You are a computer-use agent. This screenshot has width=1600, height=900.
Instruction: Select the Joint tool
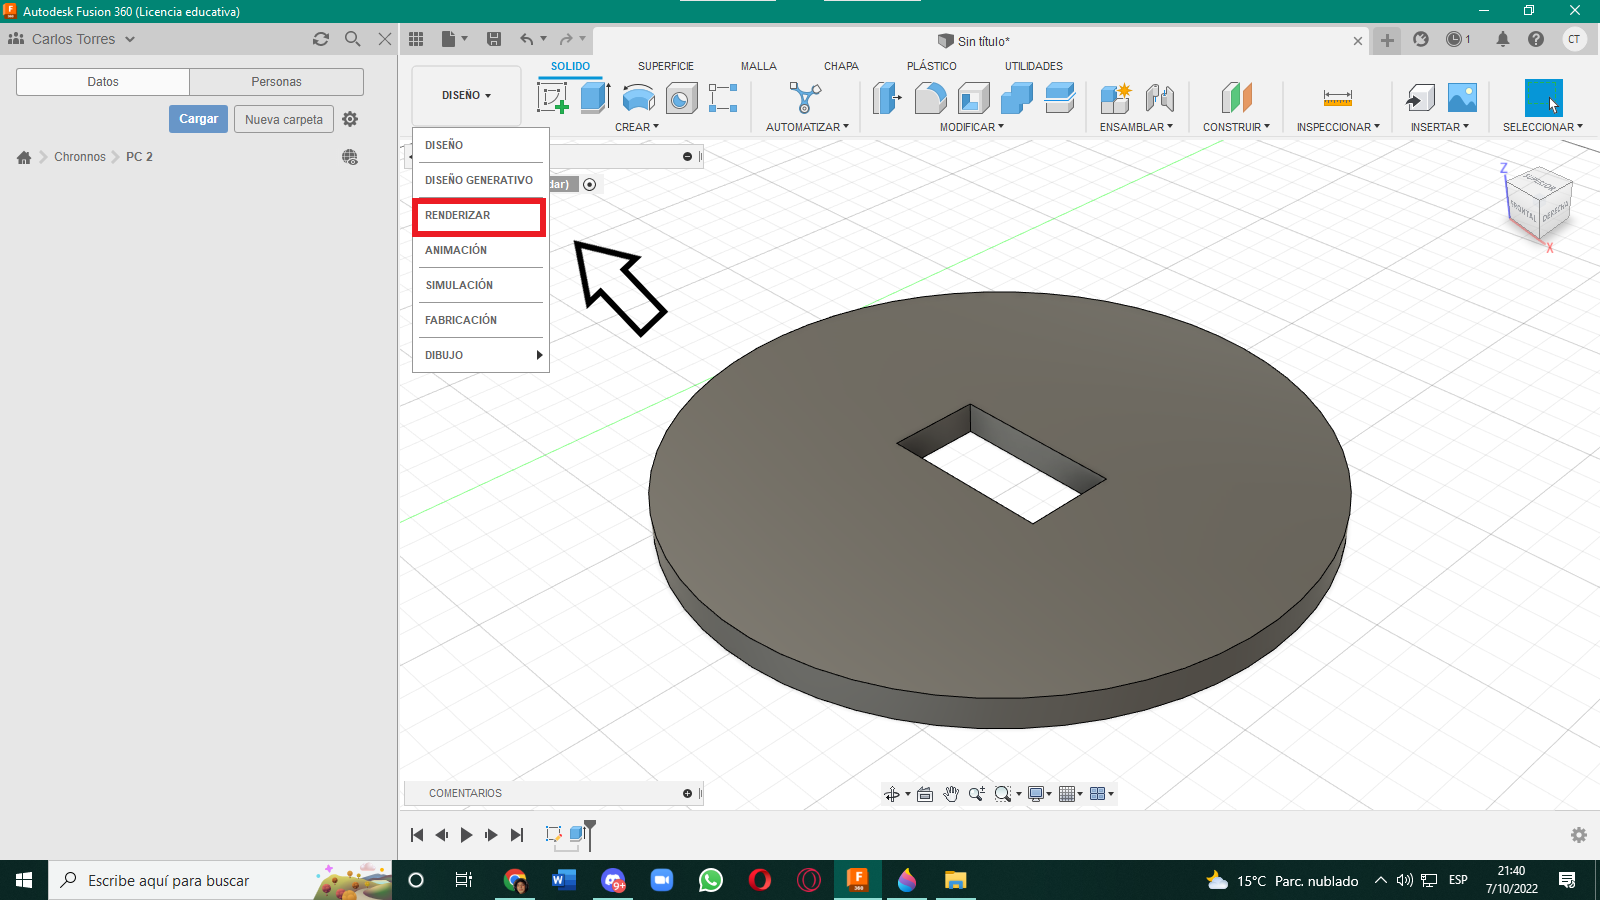coord(1159,98)
